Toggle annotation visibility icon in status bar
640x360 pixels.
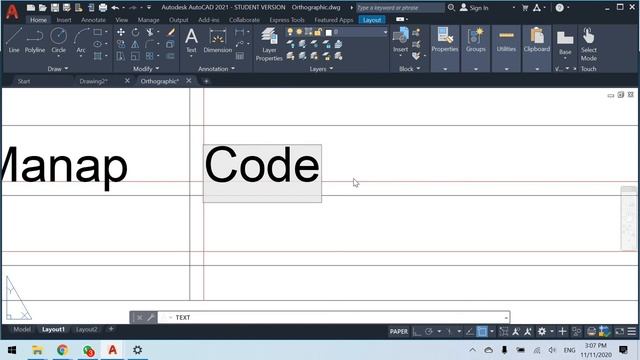click(516, 331)
